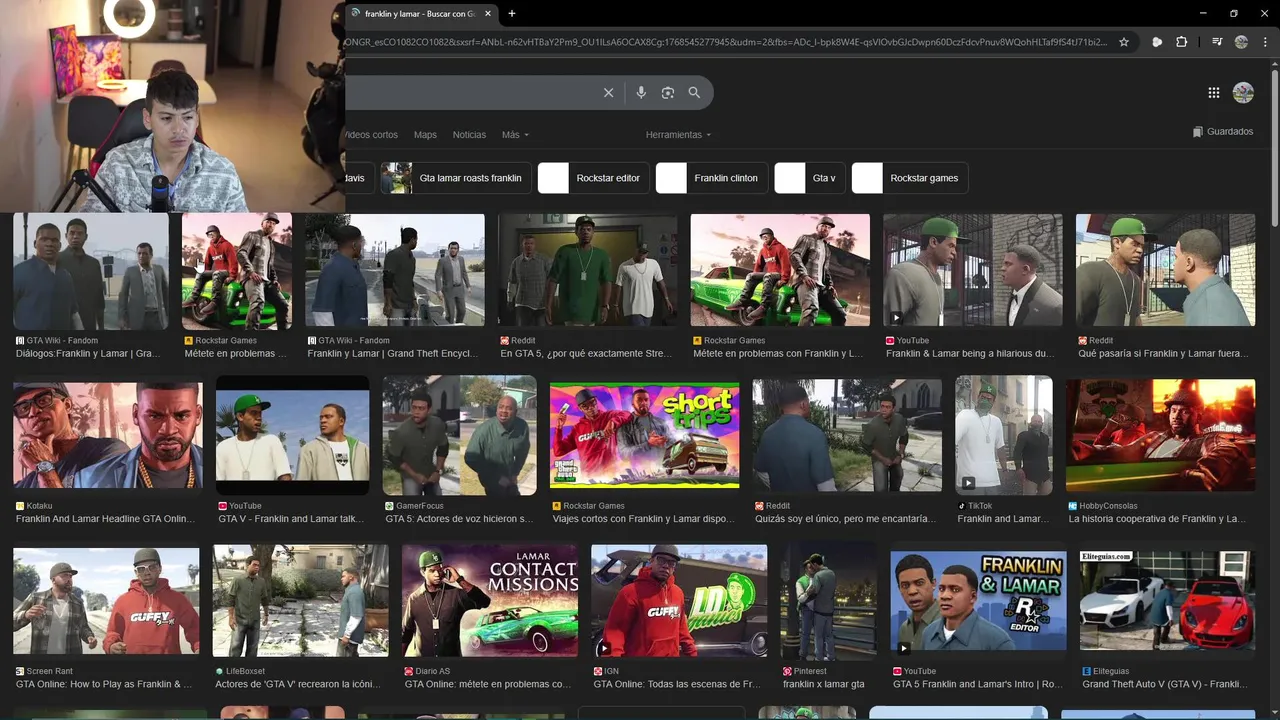This screenshot has width=1280, height=720.
Task: Select the 'Gta lamar roasts franklin' chip
Action: [x=456, y=178]
